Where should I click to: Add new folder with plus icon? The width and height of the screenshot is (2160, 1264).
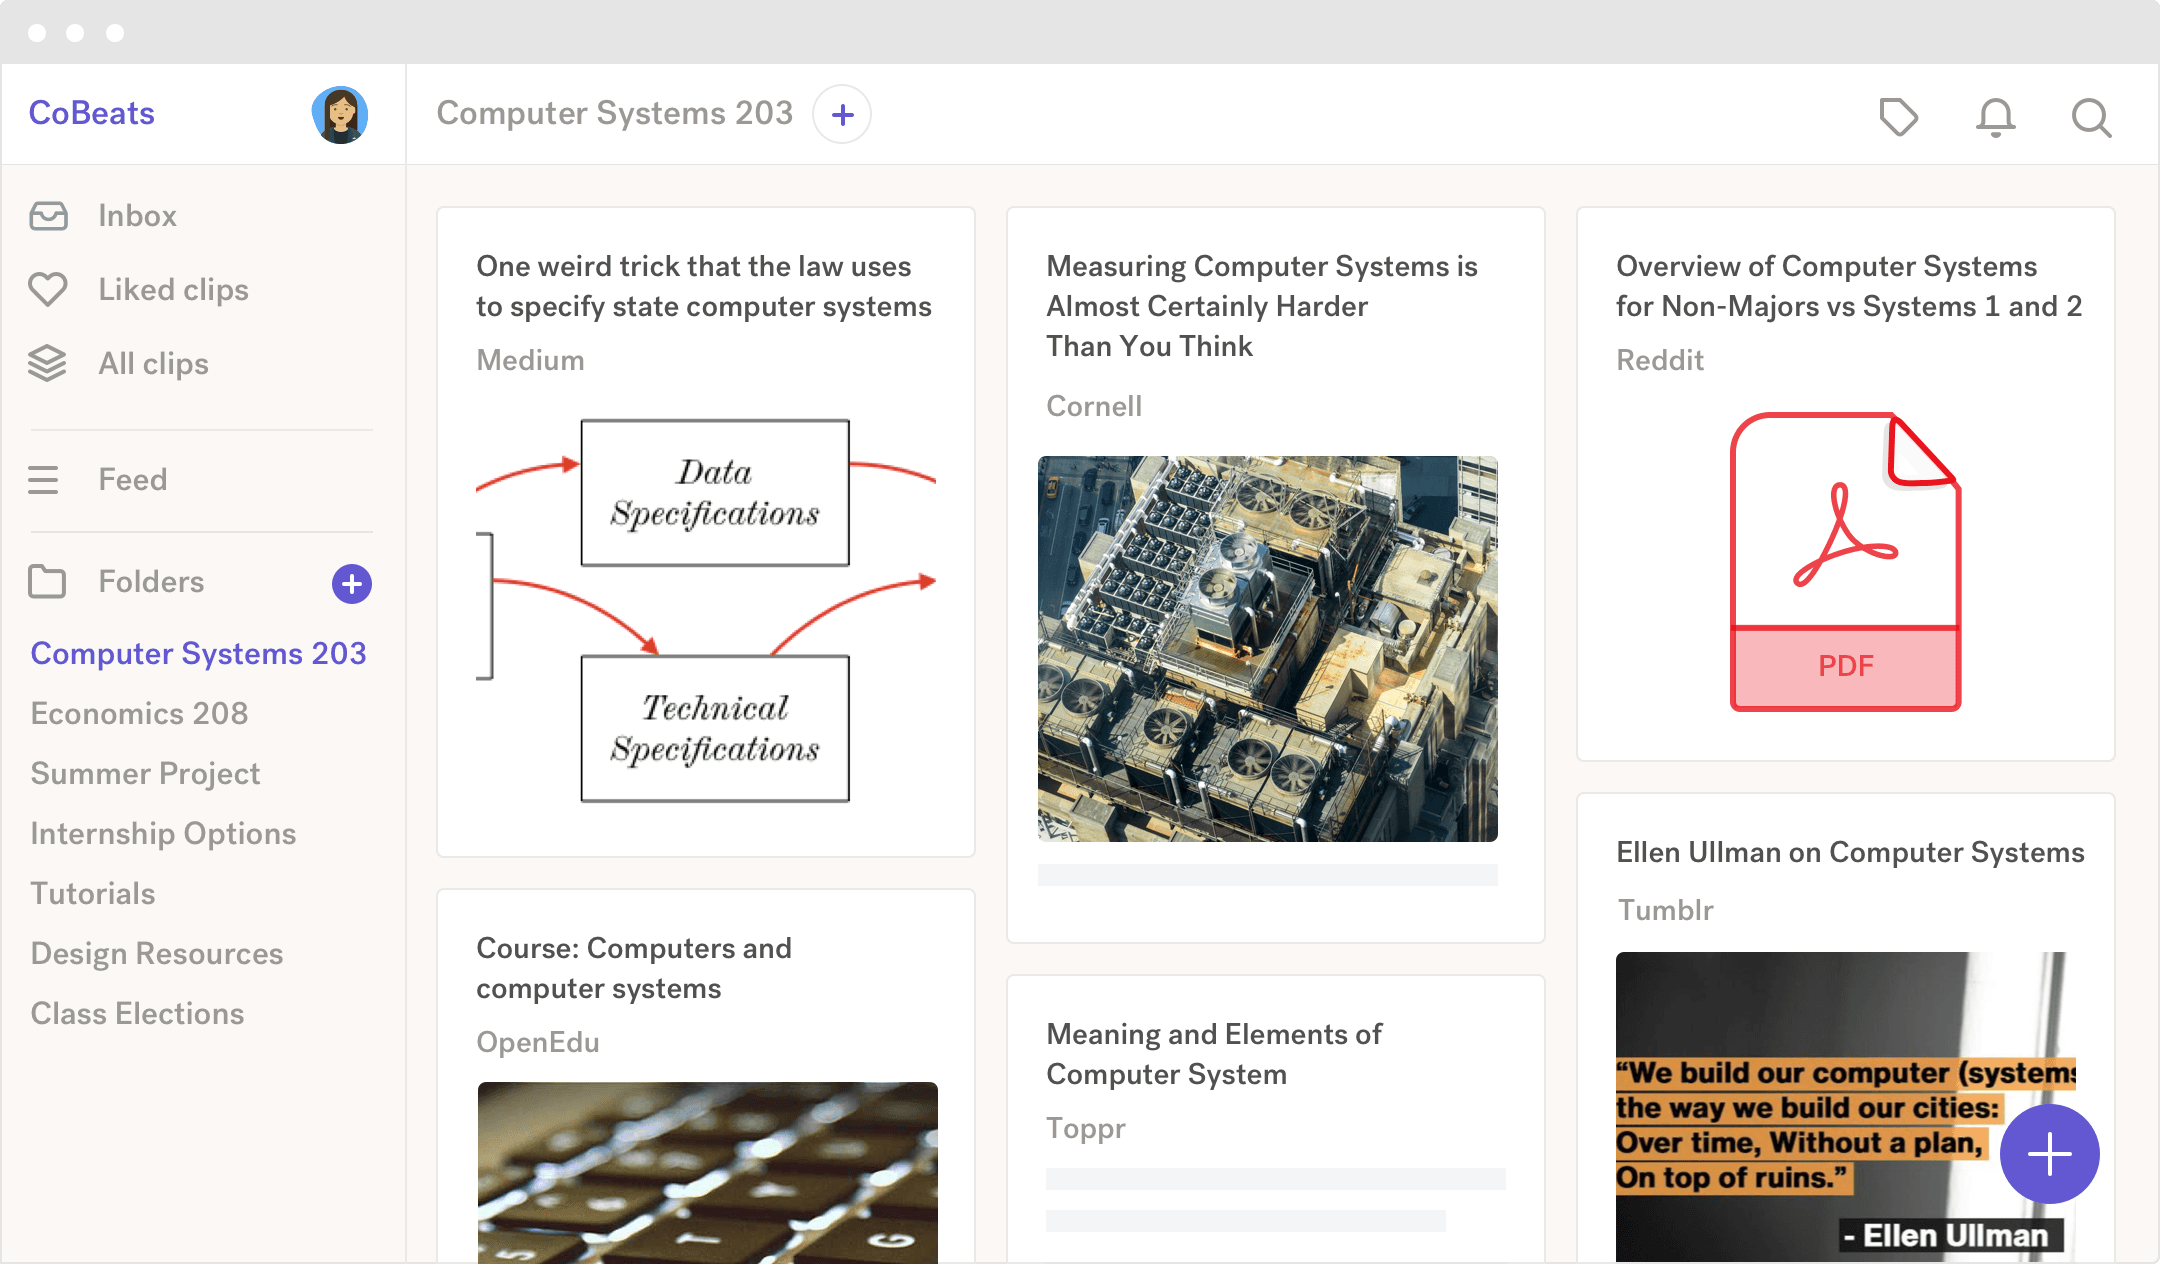(352, 584)
